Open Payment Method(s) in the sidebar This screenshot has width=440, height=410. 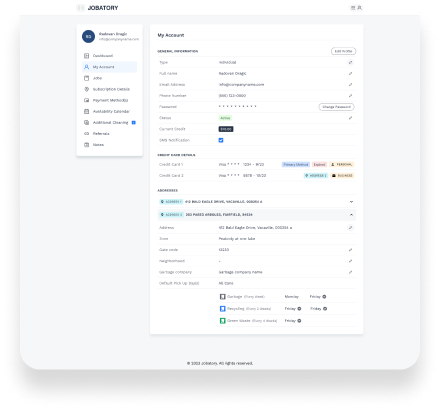[x=109, y=100]
